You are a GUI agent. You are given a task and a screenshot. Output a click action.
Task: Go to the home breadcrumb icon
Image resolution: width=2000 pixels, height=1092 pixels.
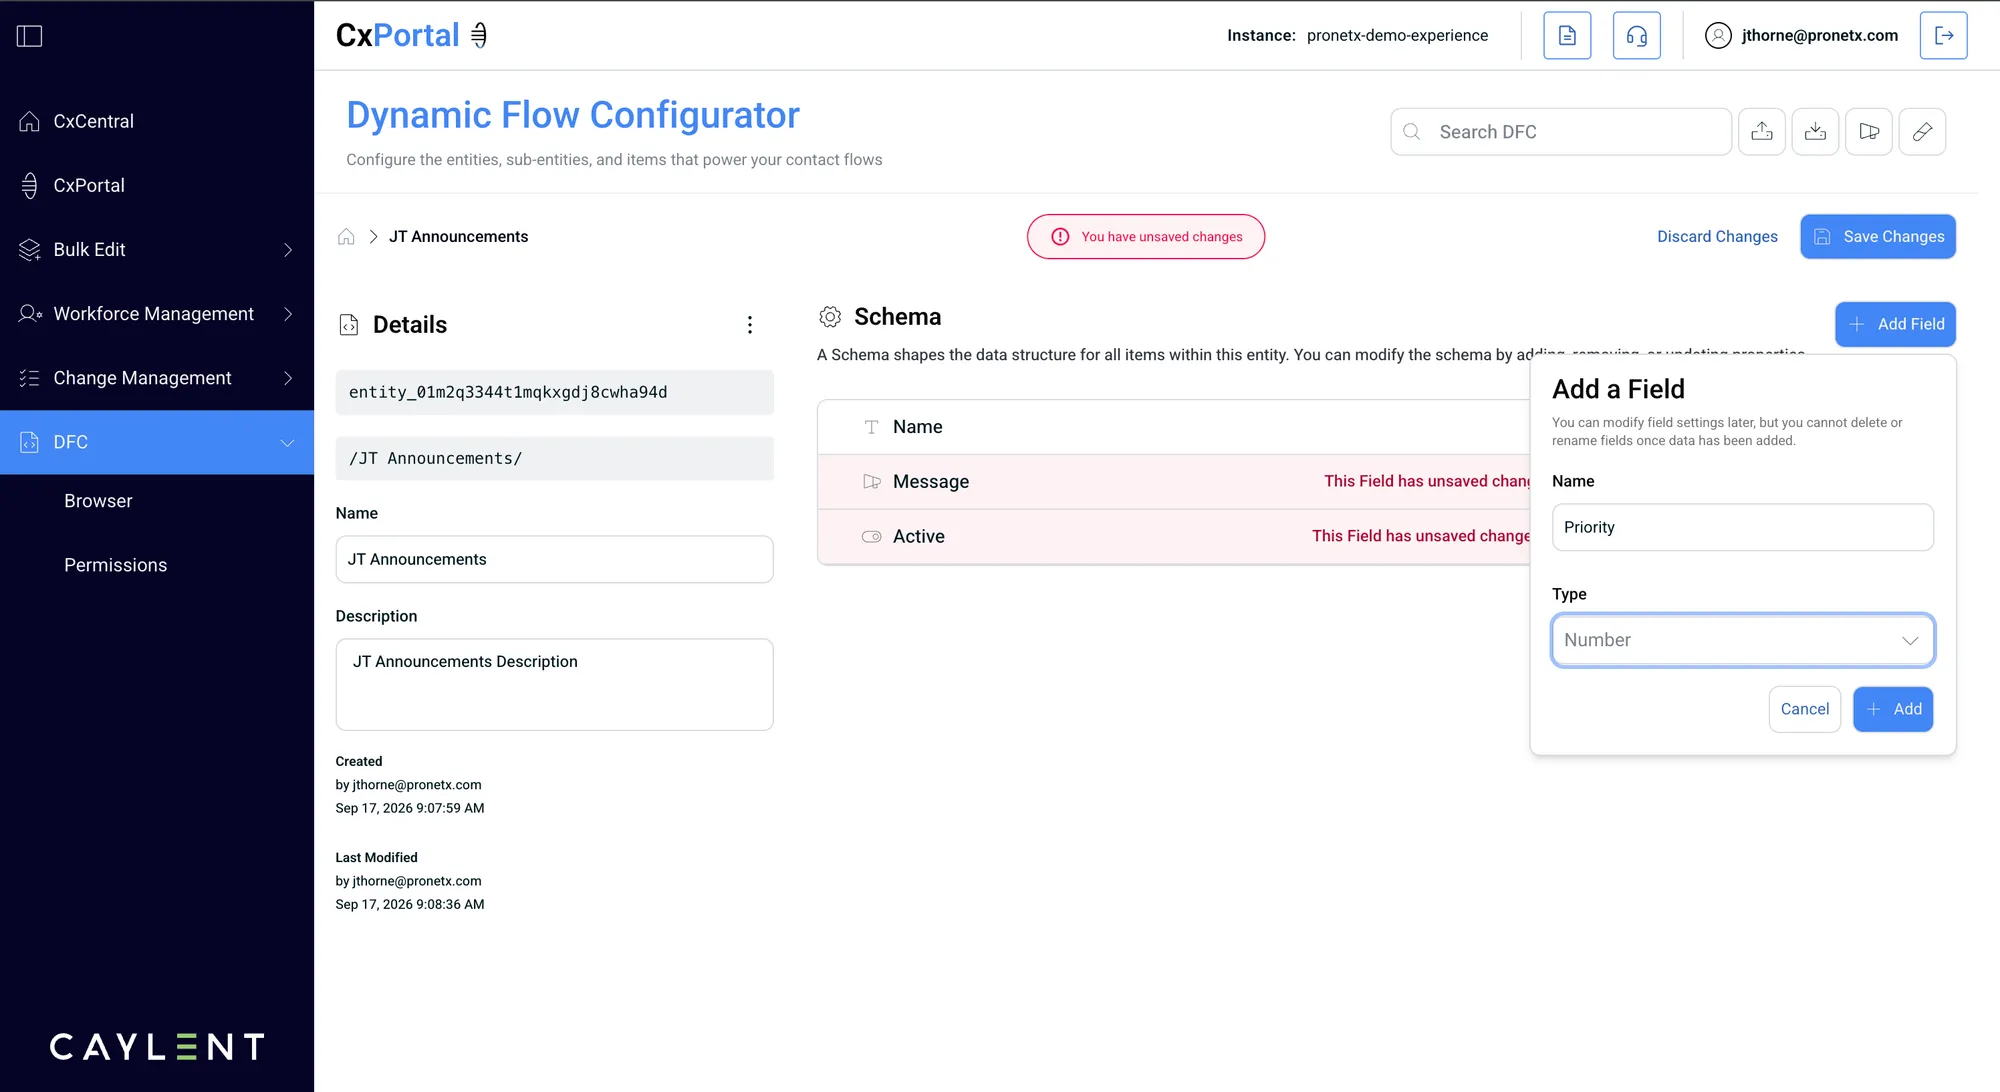[x=346, y=237]
